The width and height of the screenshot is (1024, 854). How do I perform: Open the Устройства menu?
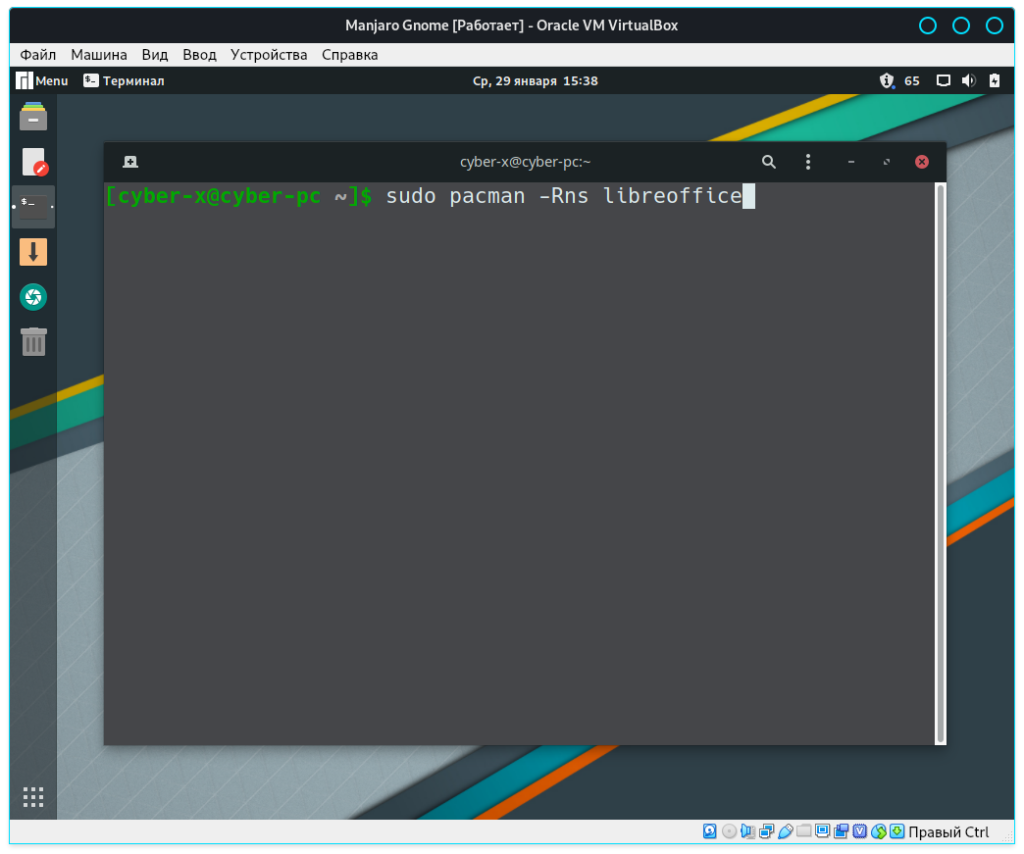tap(268, 55)
